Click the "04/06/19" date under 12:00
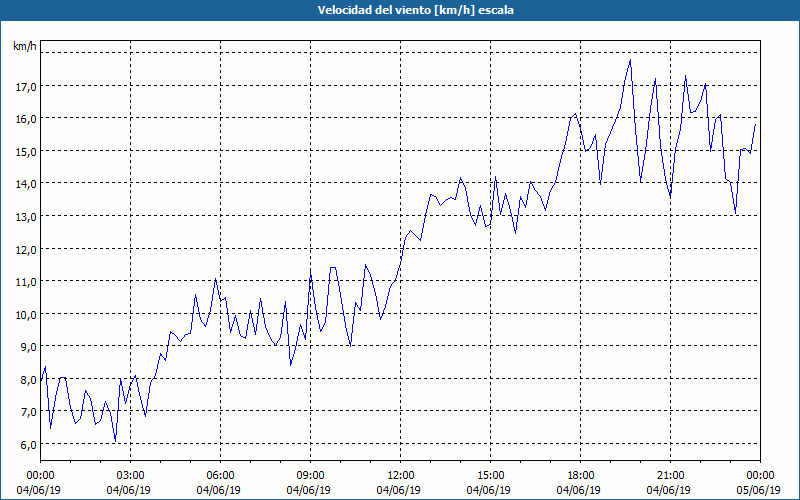This screenshot has width=800, height=500. pos(398,490)
